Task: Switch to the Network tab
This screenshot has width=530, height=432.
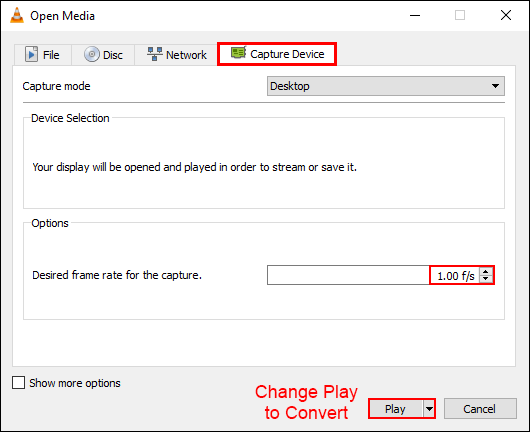Action: (176, 54)
